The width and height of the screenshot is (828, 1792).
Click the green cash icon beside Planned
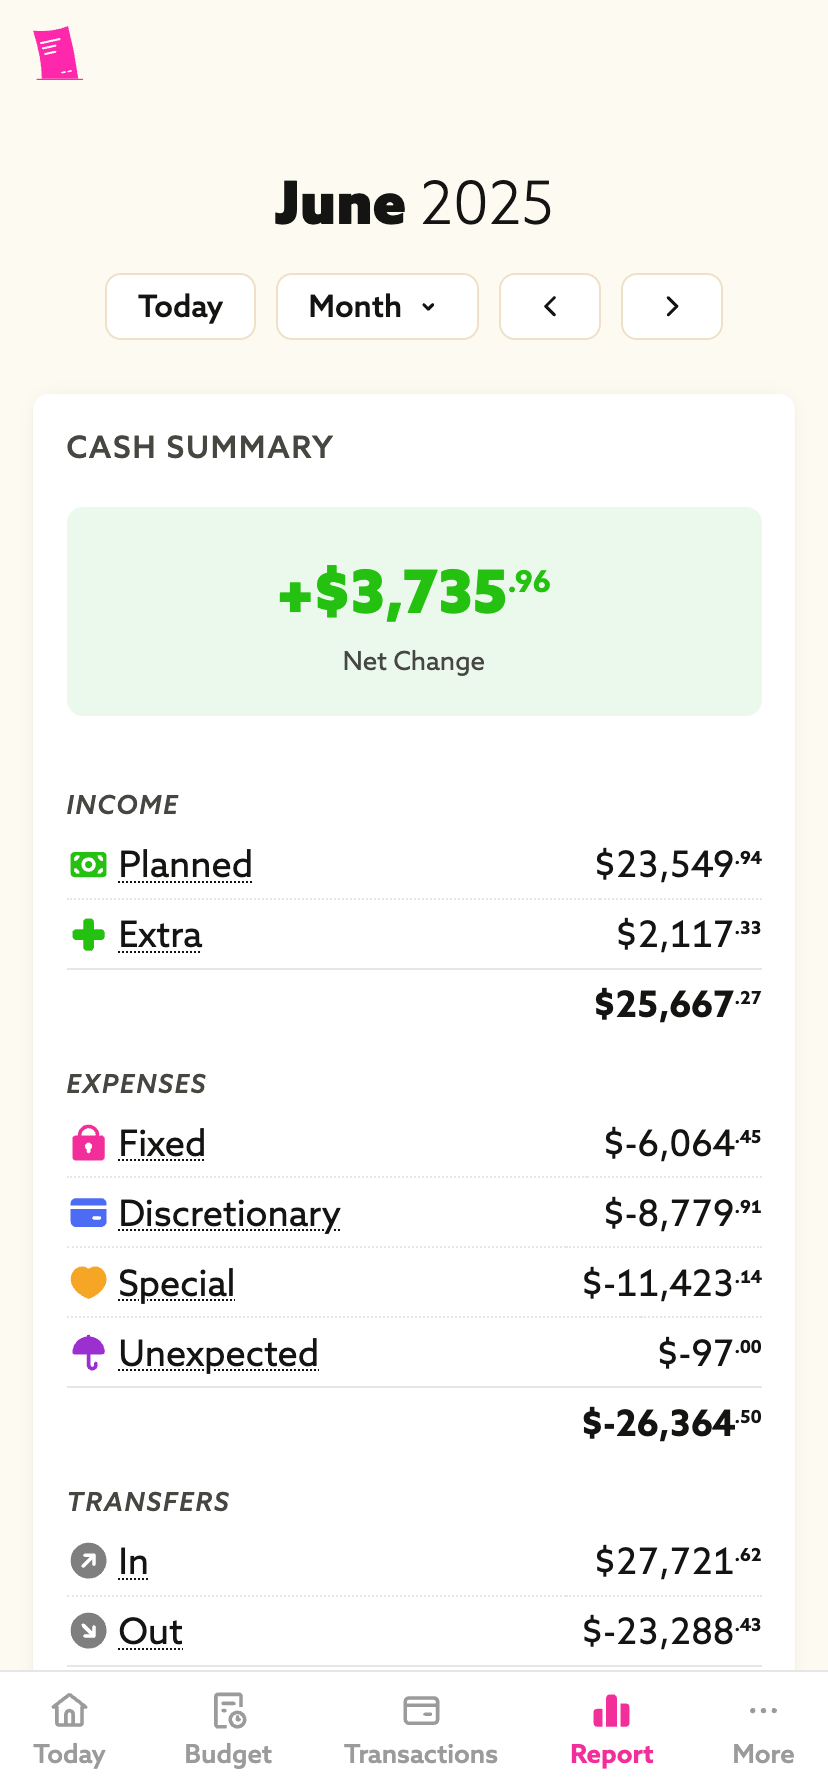pyautogui.click(x=88, y=865)
